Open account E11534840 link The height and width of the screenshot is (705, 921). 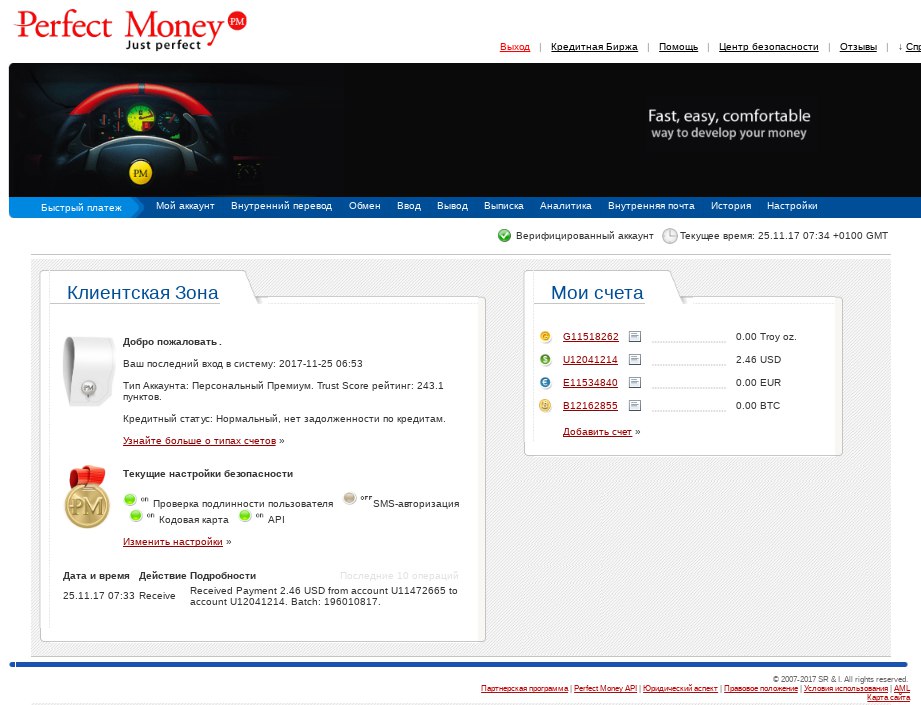pos(590,382)
